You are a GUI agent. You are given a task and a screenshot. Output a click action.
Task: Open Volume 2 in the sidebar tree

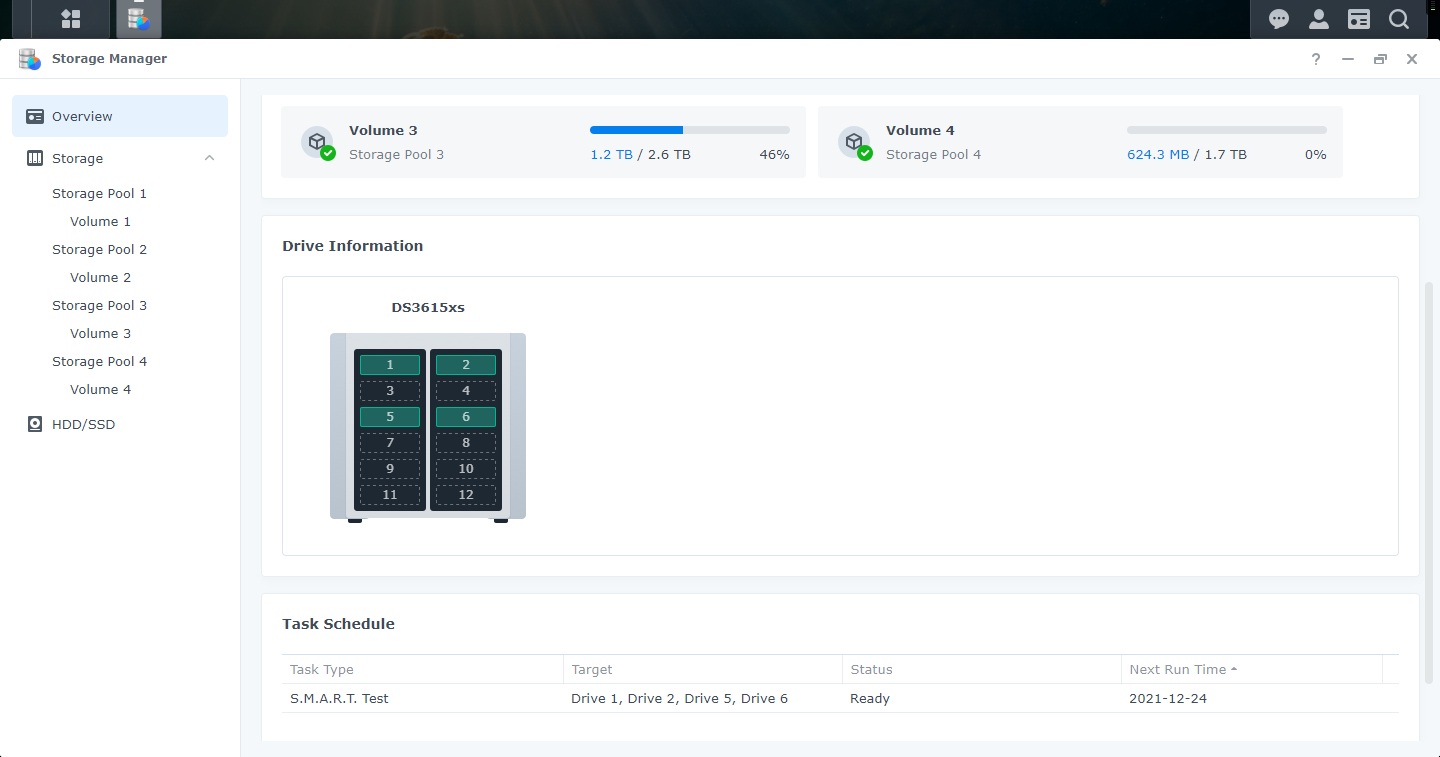(100, 277)
